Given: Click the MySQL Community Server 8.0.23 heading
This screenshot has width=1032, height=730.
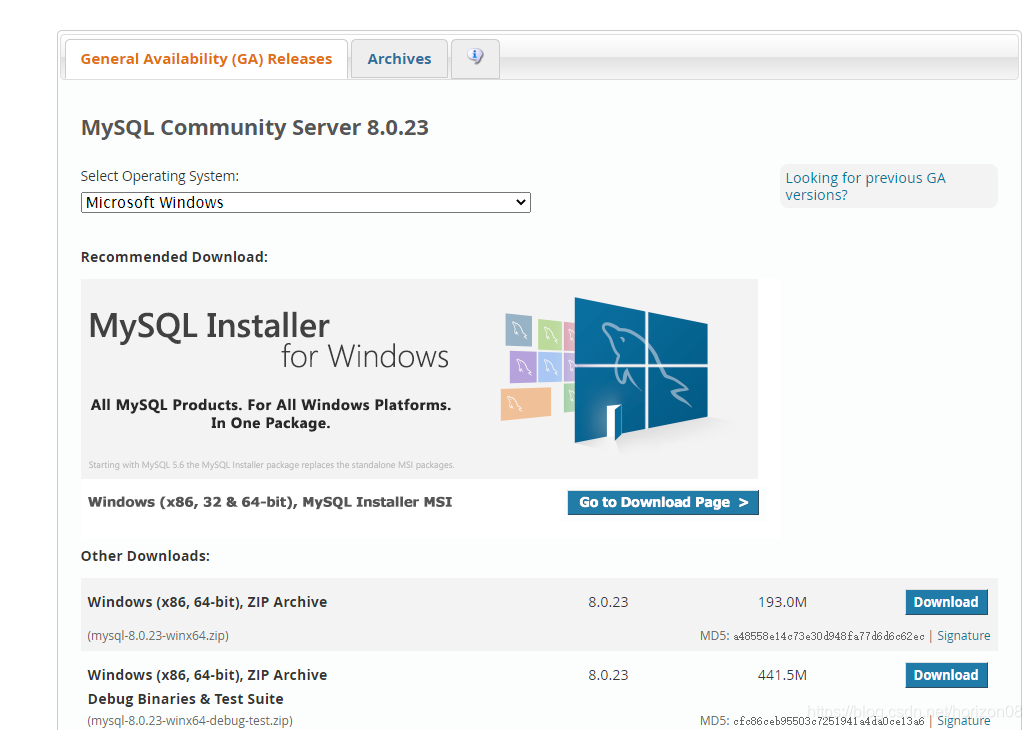Looking at the screenshot, I should point(255,128).
